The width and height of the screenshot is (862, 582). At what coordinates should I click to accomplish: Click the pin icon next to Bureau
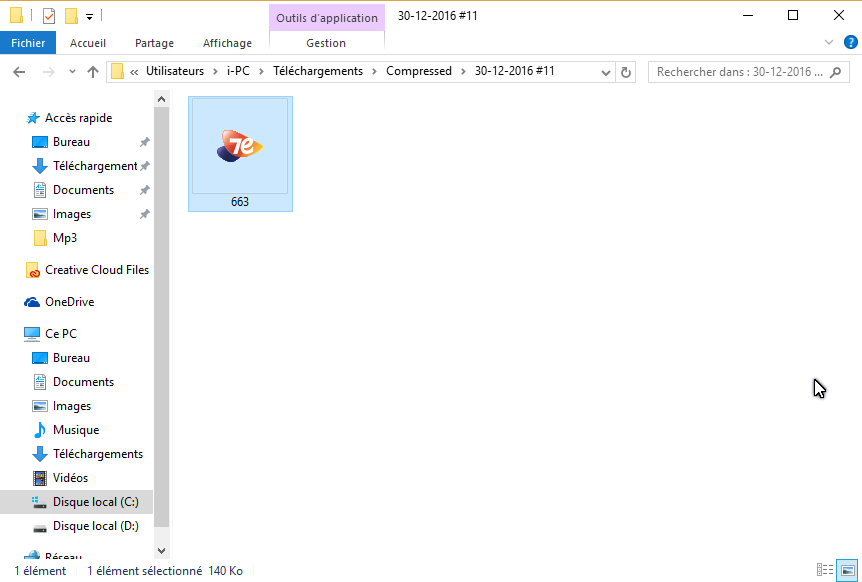[x=145, y=142]
